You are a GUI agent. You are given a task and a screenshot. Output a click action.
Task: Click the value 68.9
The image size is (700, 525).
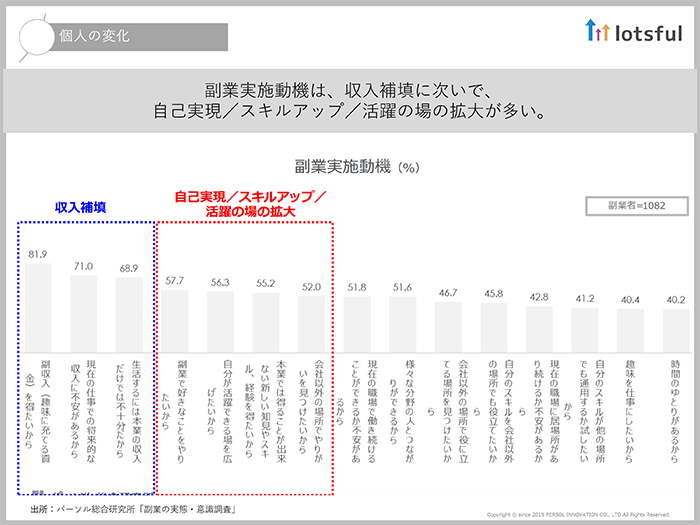pyautogui.click(x=129, y=268)
